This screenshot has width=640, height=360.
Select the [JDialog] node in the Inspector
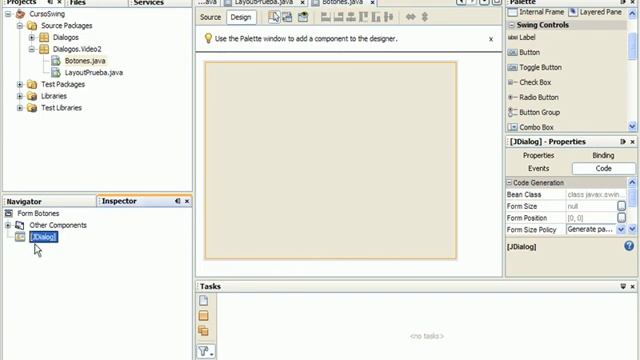[x=44, y=237]
